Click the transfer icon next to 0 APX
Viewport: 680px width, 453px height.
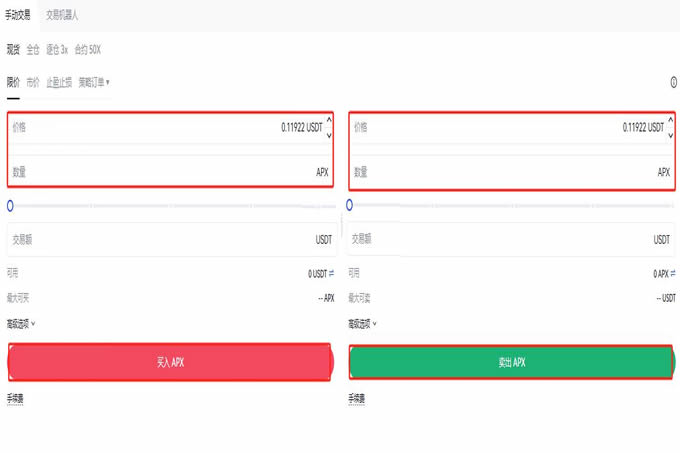coord(673,273)
